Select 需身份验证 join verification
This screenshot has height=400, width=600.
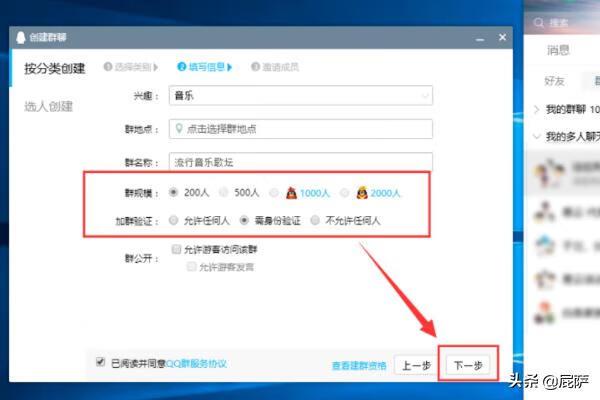[x=244, y=220]
